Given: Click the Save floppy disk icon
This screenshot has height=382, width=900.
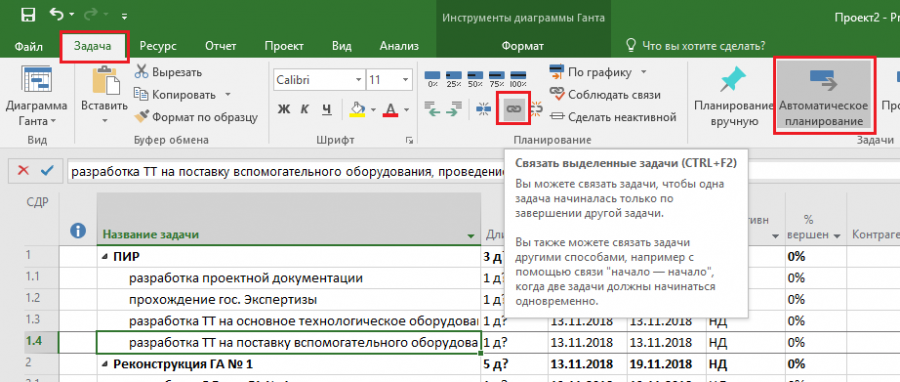Looking at the screenshot, I should pos(28,15).
